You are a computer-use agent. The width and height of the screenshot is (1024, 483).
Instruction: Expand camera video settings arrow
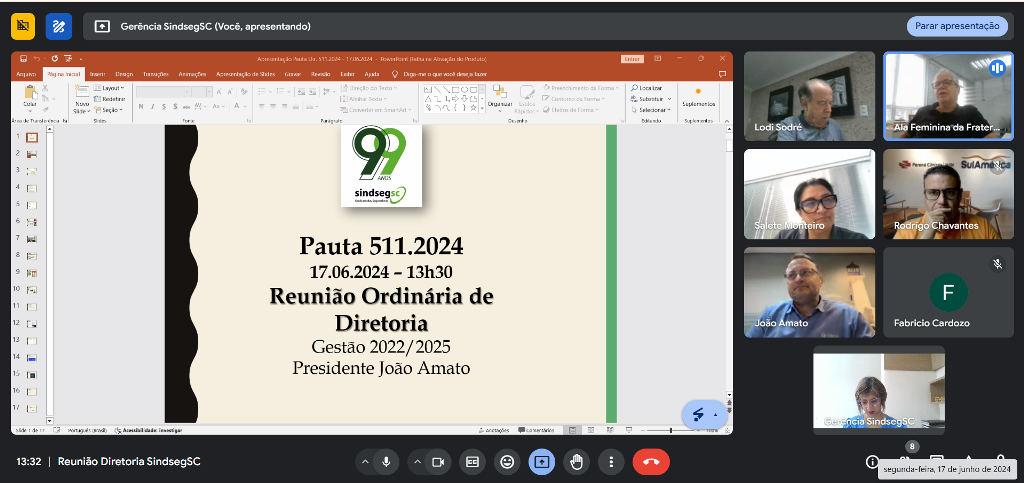point(415,462)
